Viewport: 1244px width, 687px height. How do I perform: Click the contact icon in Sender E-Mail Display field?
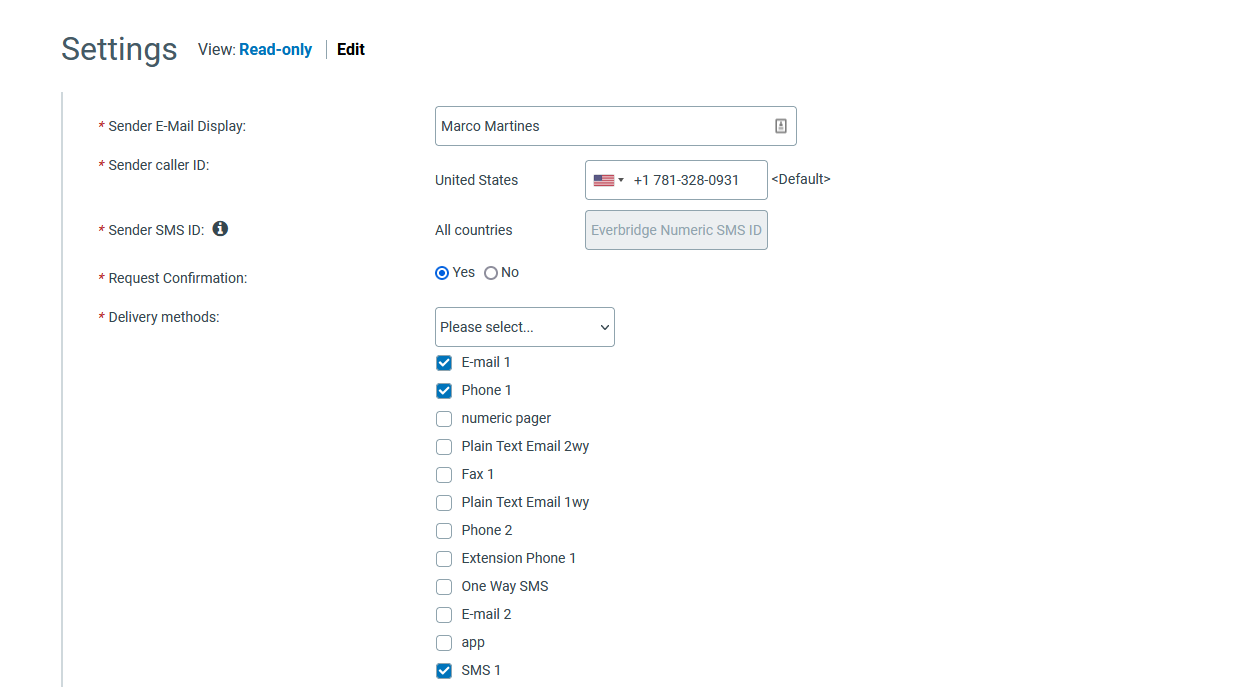click(779, 124)
